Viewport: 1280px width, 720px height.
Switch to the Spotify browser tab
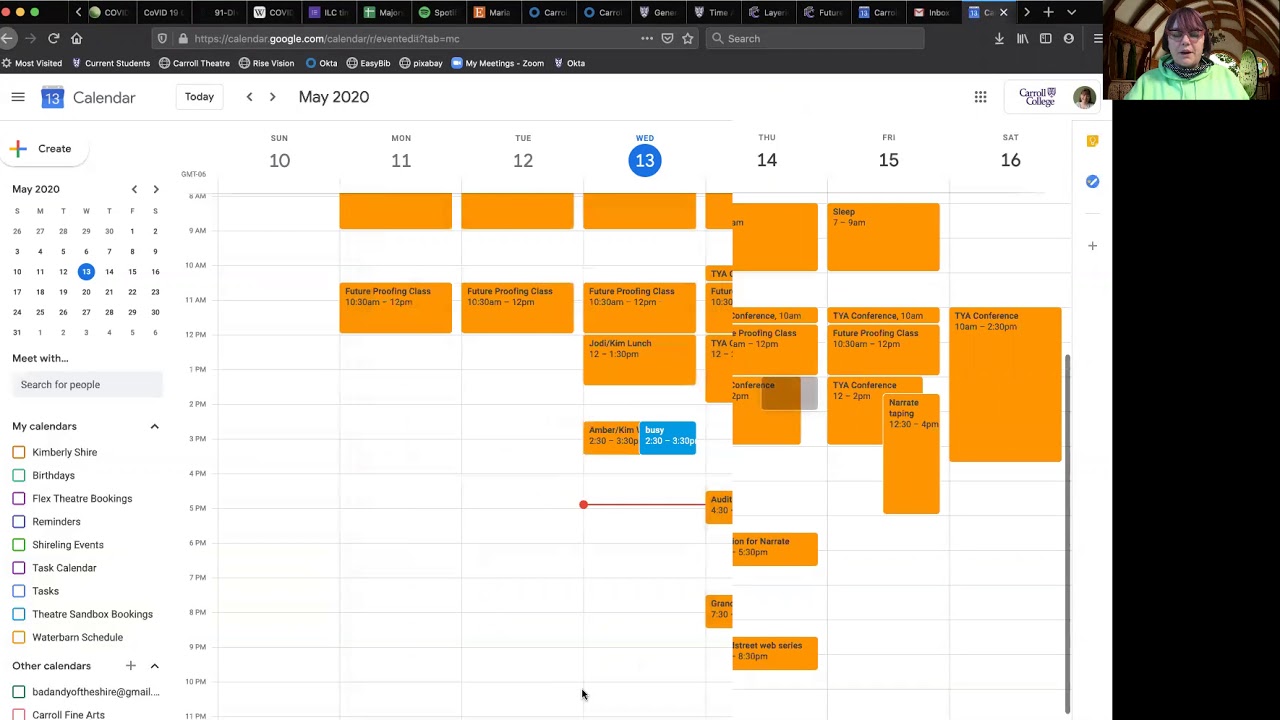[x=437, y=12]
